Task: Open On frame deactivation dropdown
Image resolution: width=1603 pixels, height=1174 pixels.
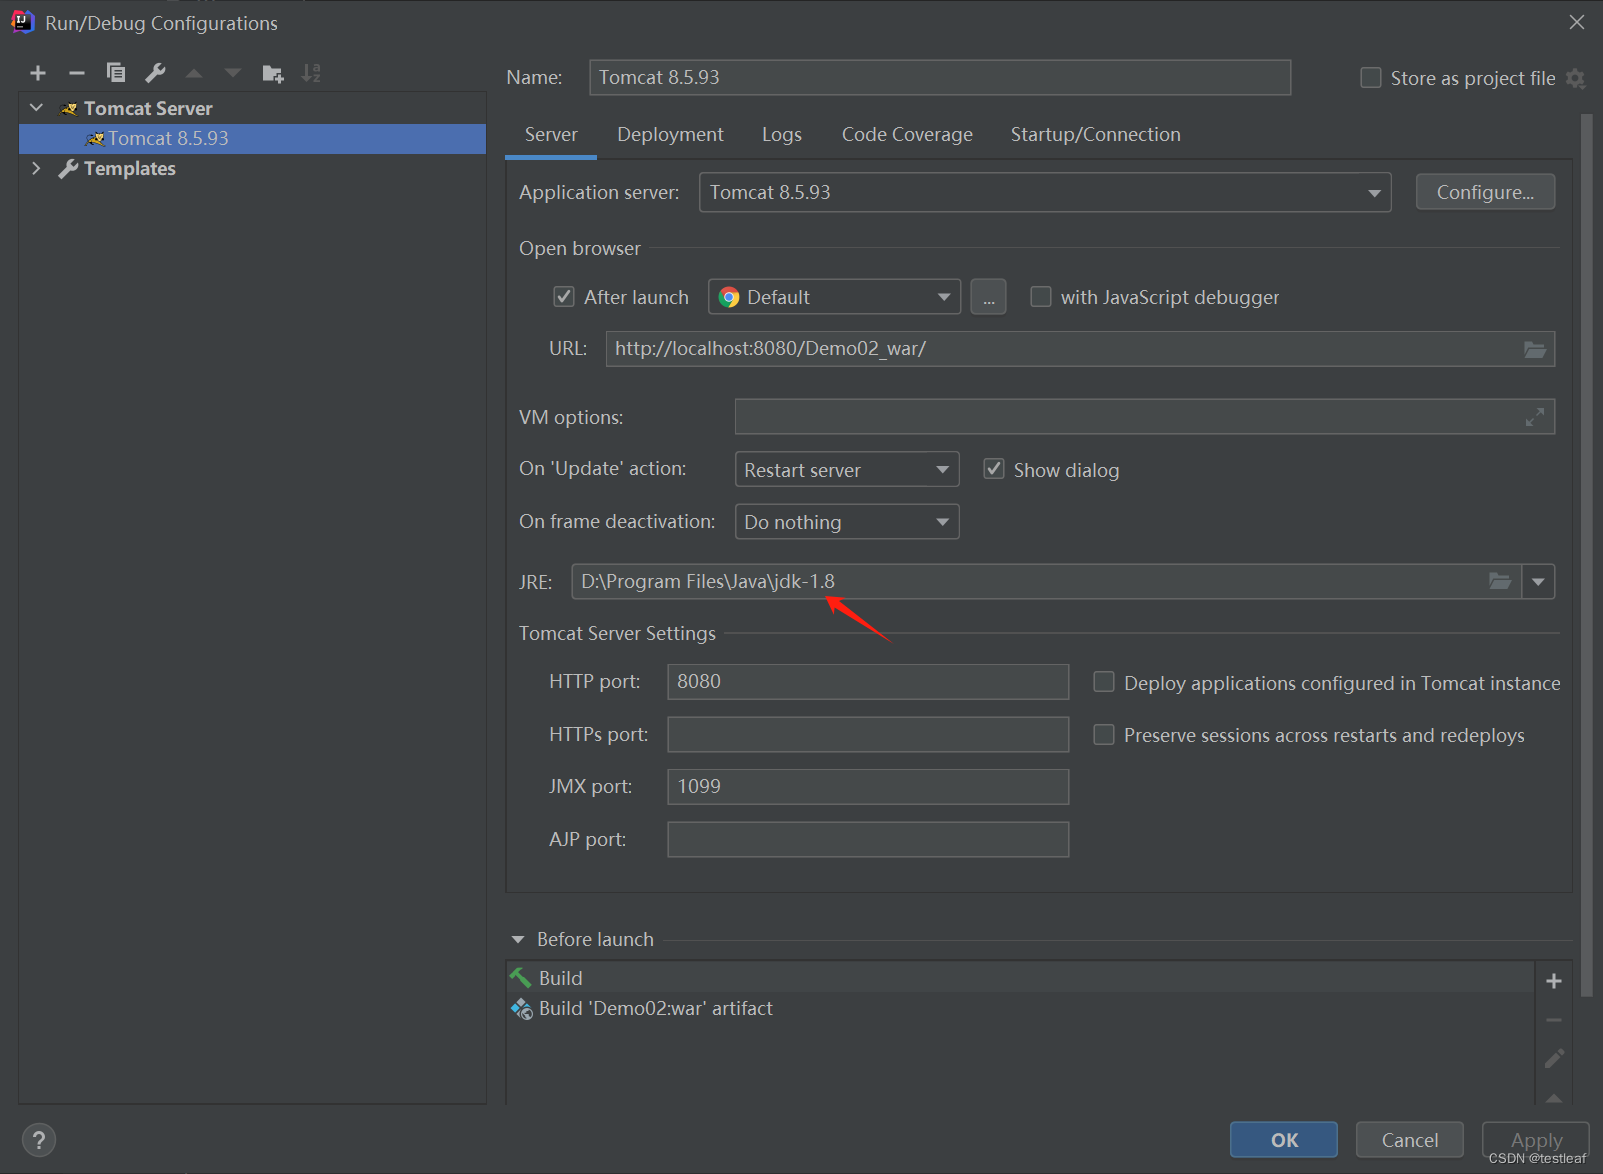Action: pyautogui.click(x=847, y=521)
